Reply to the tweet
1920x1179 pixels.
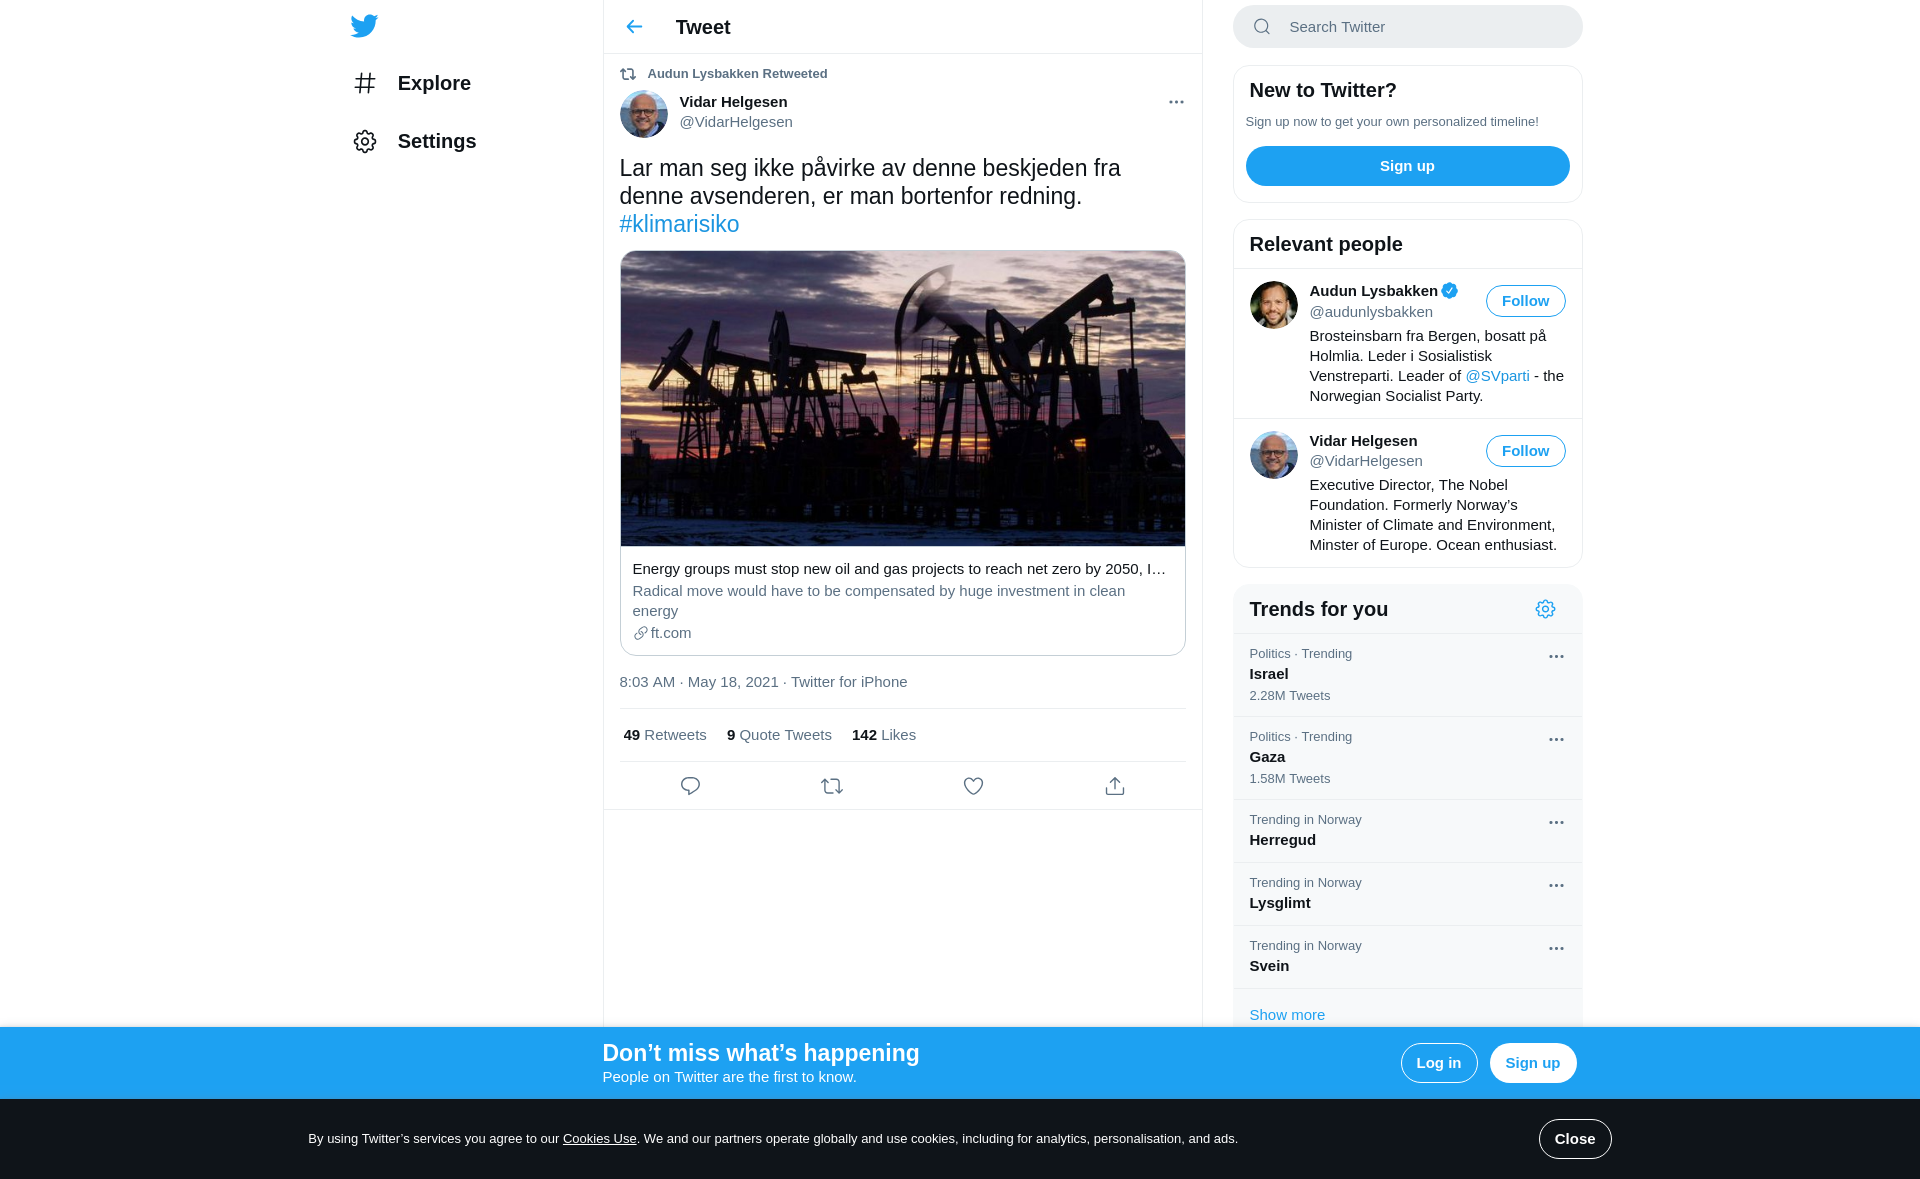(690, 786)
